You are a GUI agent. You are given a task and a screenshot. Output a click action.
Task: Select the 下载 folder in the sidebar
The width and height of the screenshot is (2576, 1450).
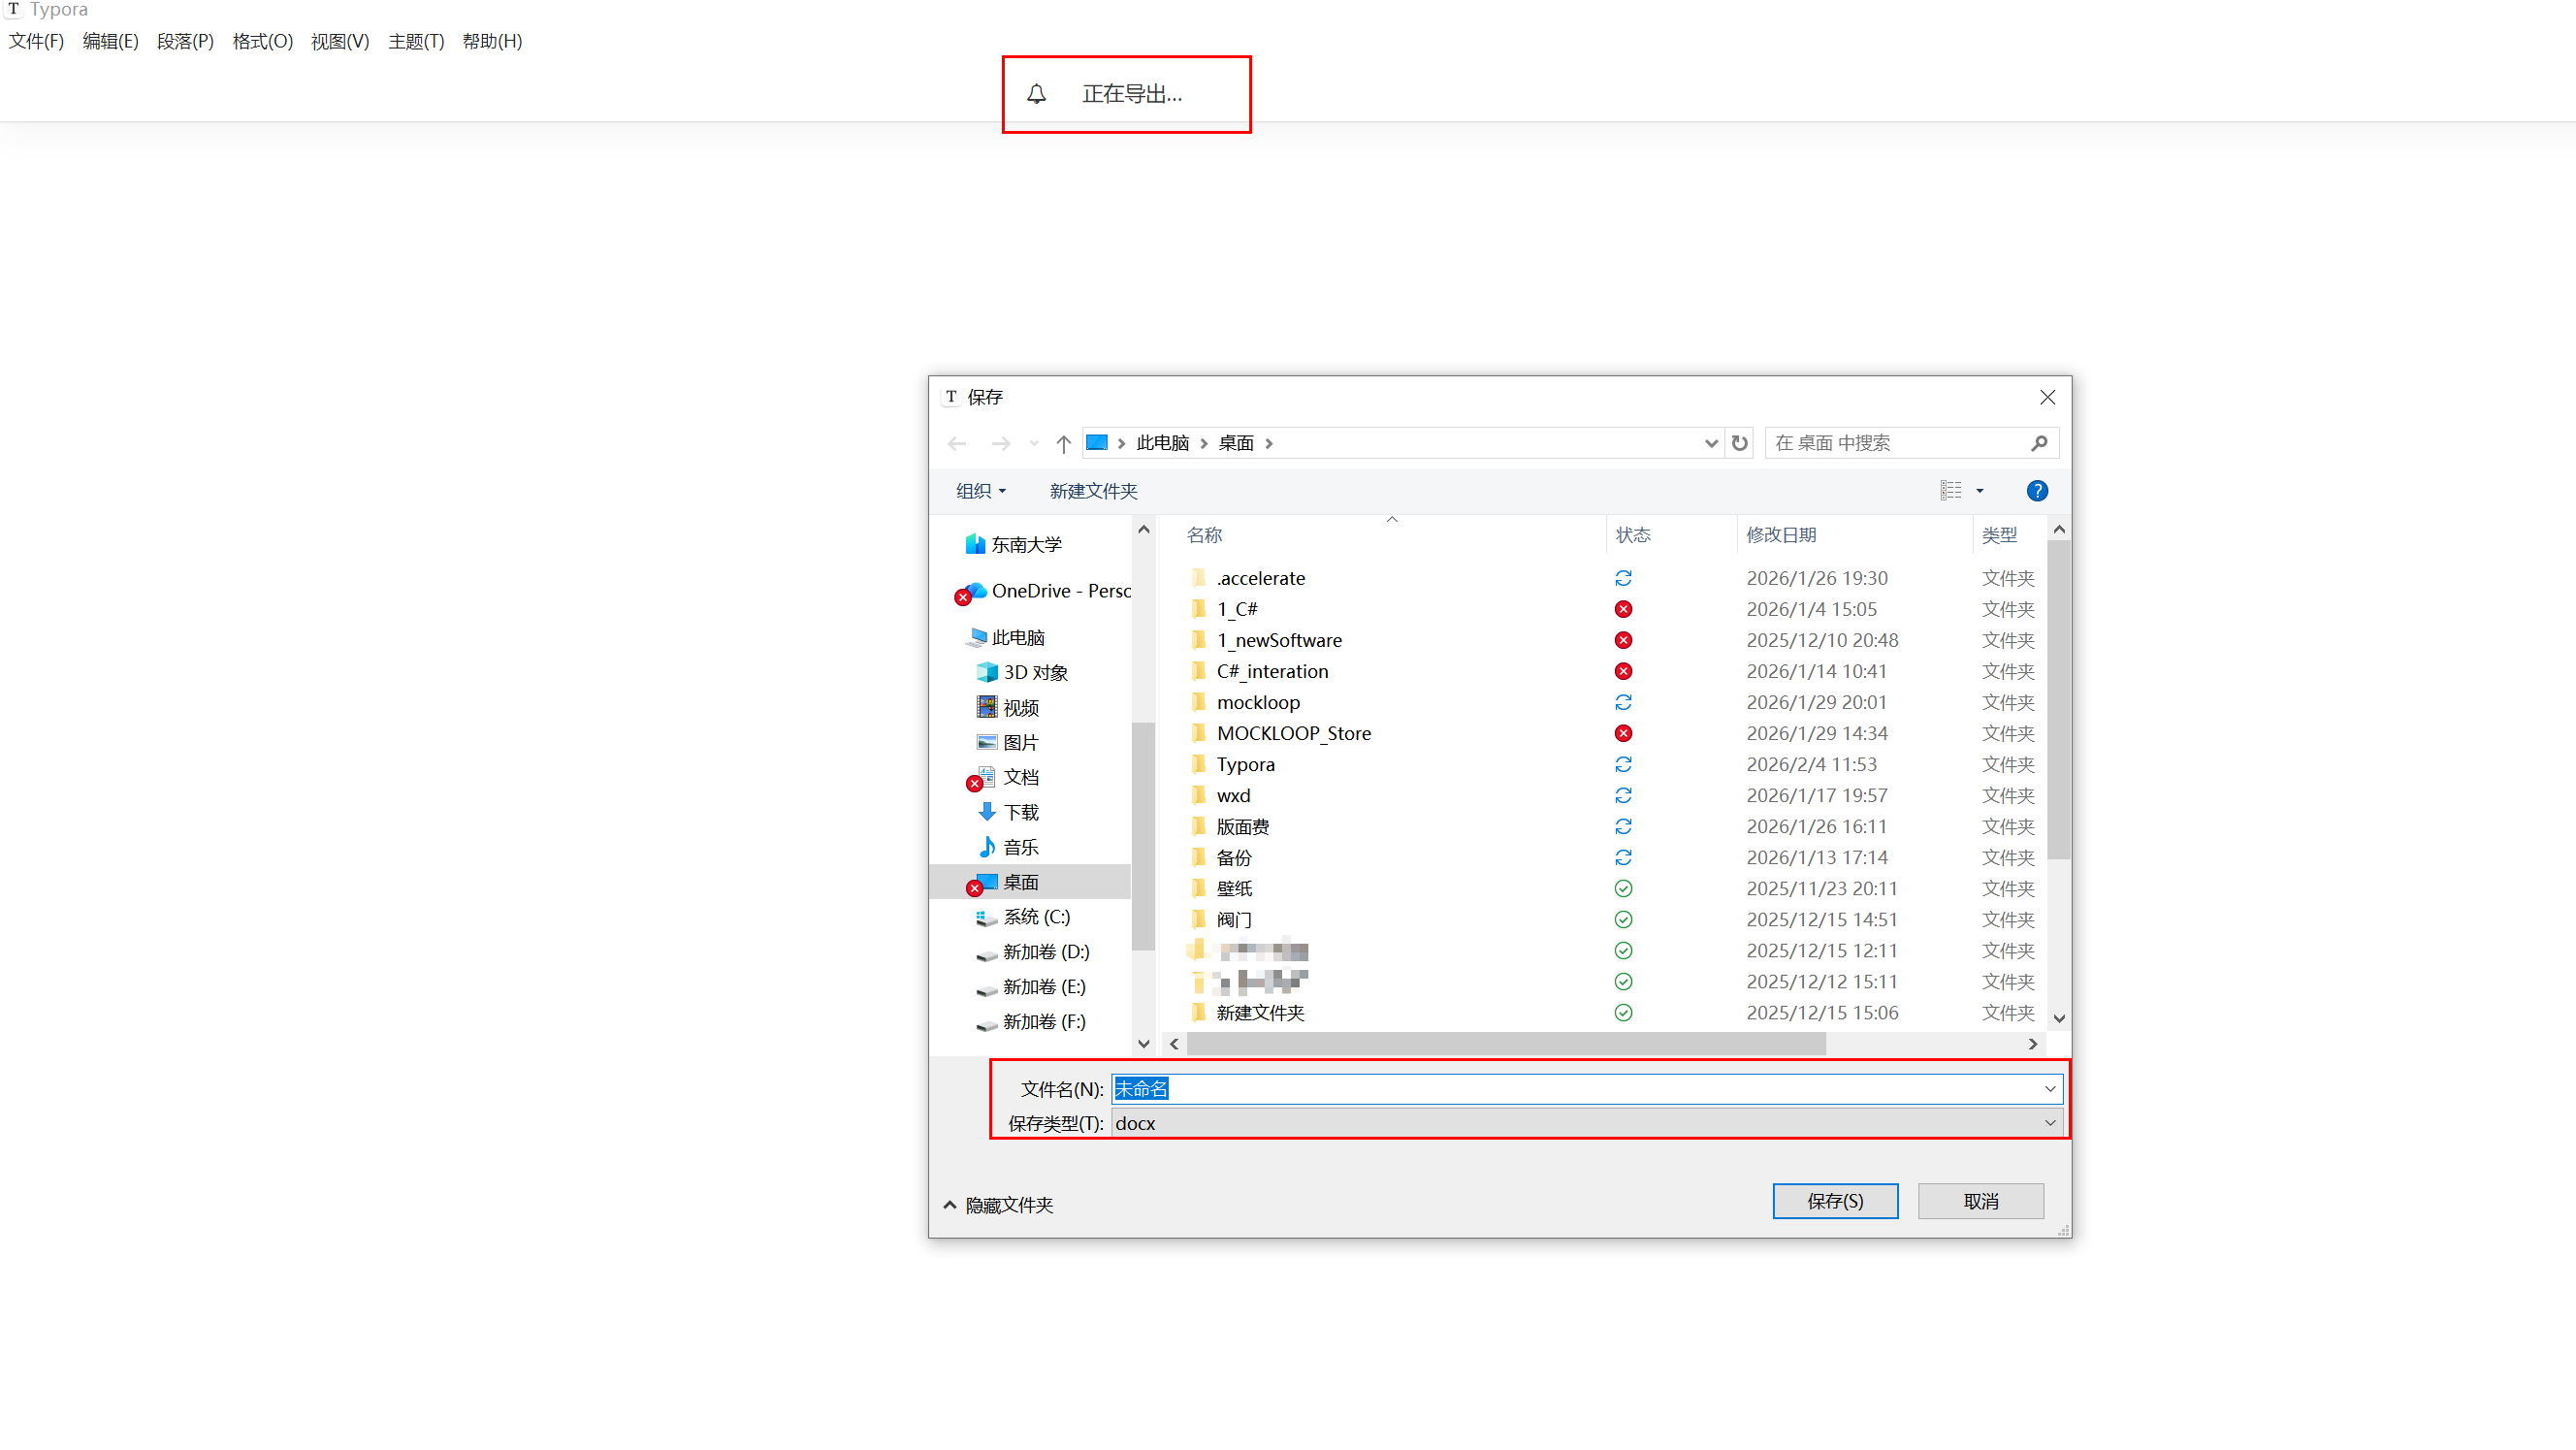point(1020,812)
